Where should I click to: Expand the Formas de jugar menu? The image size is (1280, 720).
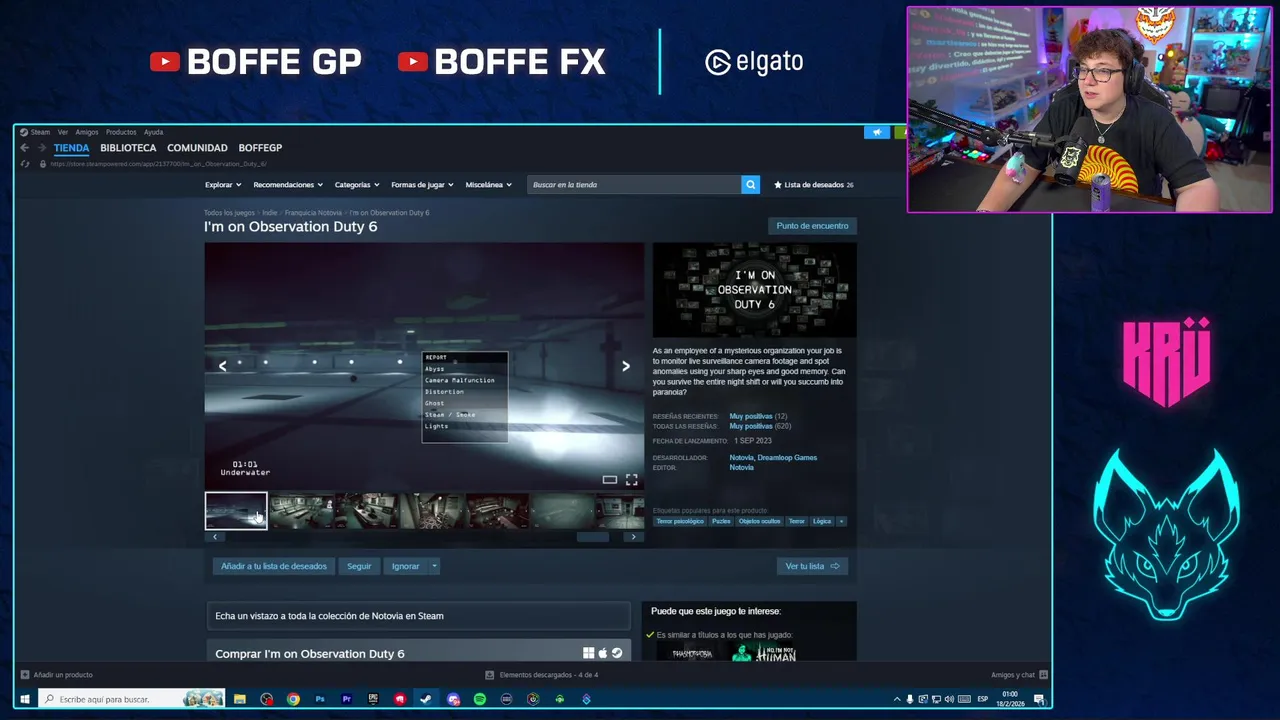tap(422, 185)
